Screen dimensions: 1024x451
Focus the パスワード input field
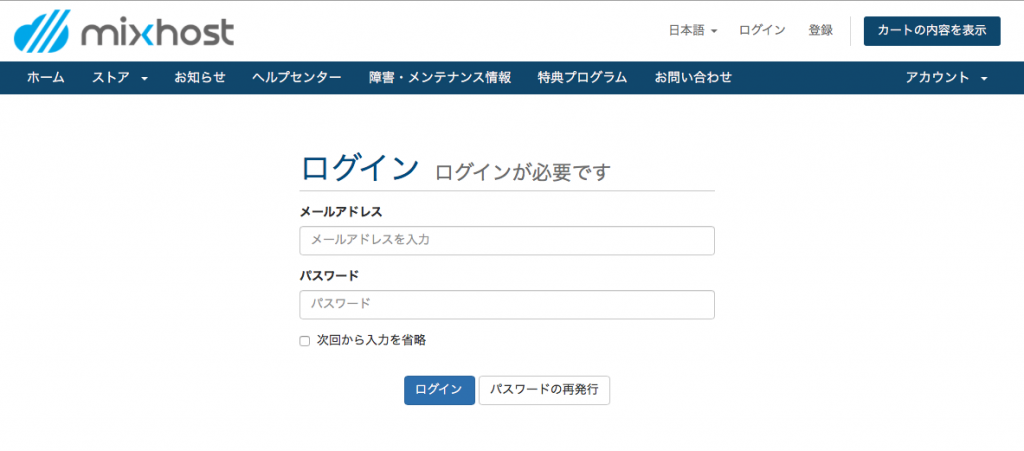click(507, 304)
